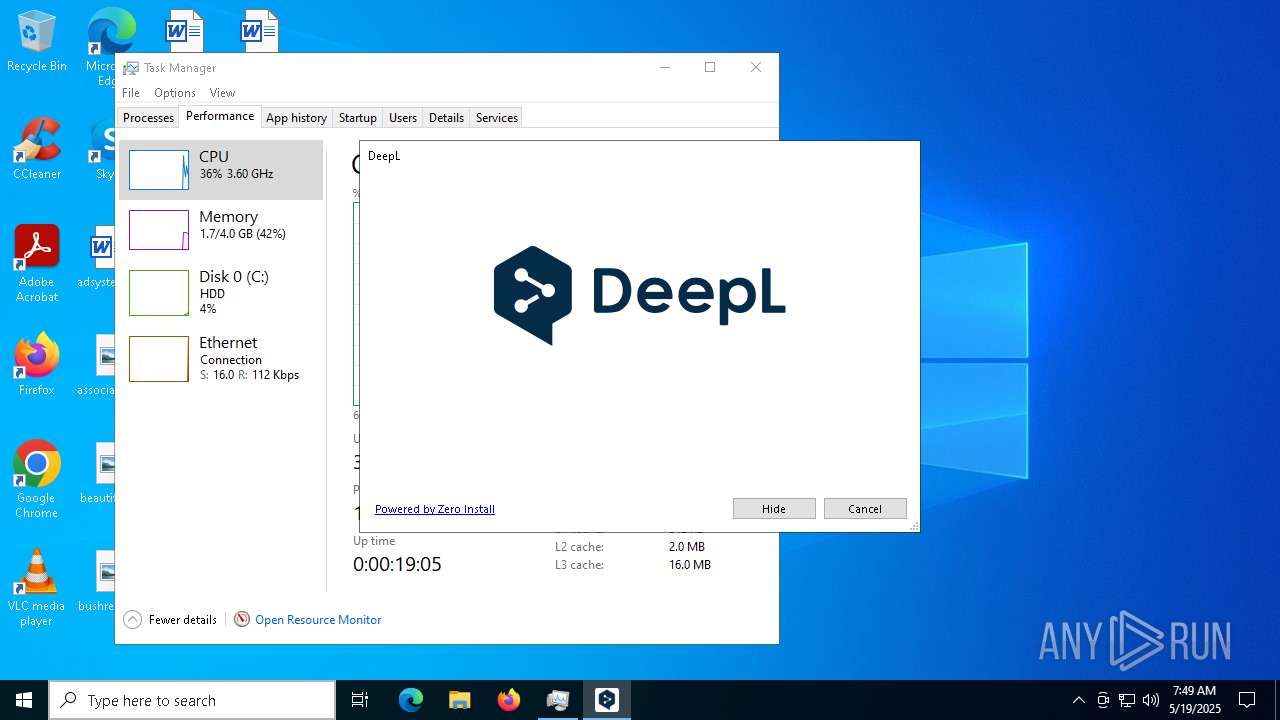The width and height of the screenshot is (1280, 720).
Task: Select the Disk 0 (C:) performance entry
Action: click(x=221, y=292)
